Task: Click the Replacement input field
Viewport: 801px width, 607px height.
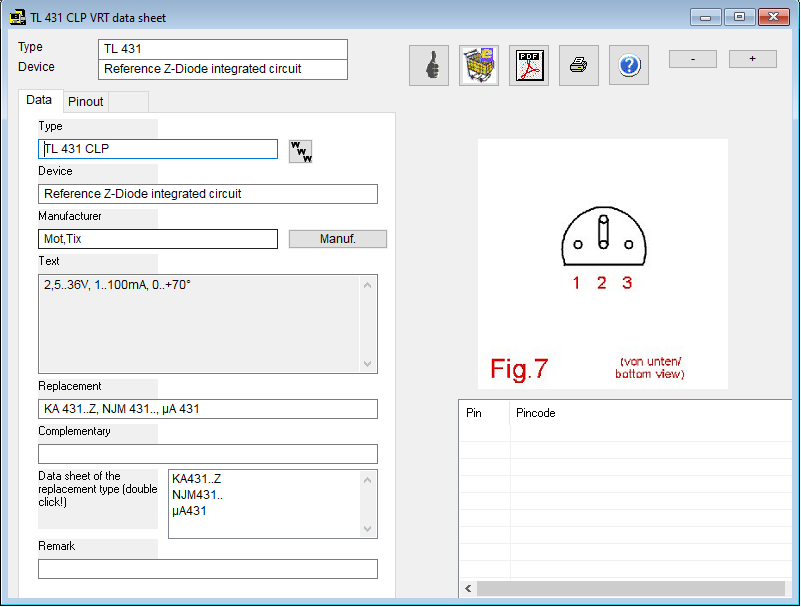Action: coord(208,409)
